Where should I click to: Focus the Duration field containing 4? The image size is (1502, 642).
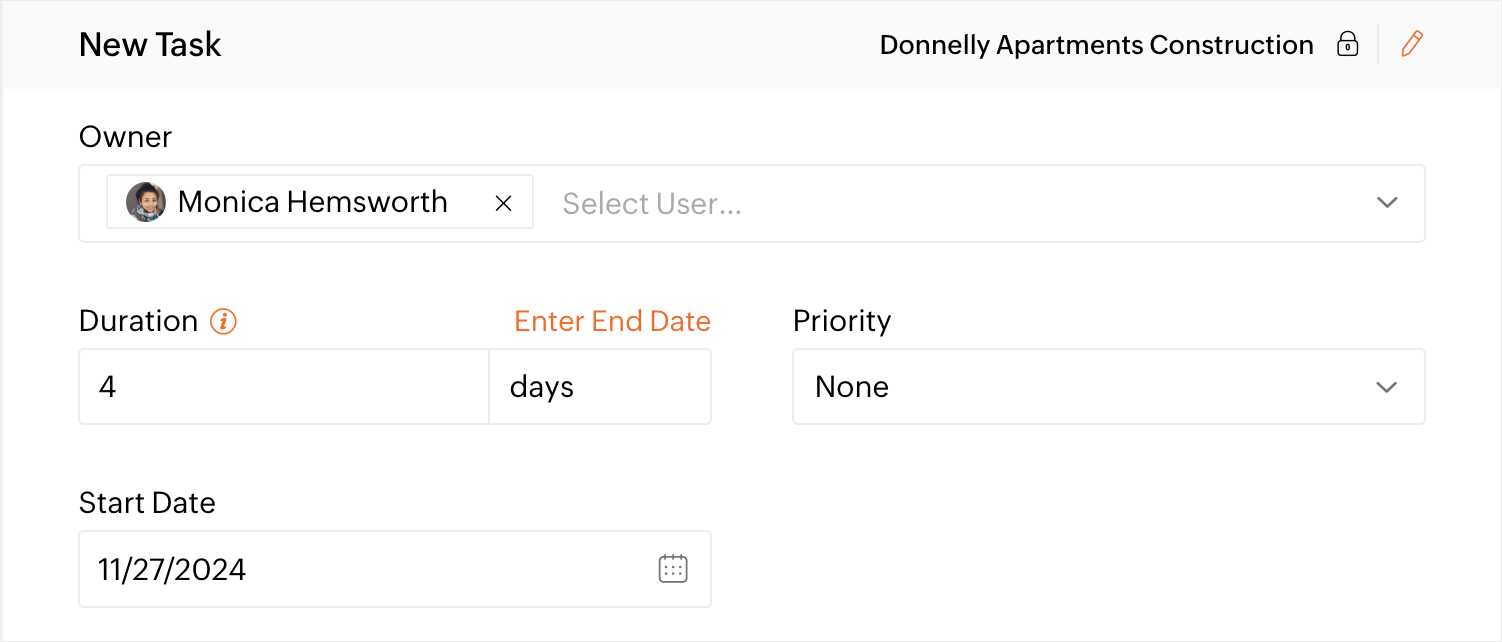283,387
